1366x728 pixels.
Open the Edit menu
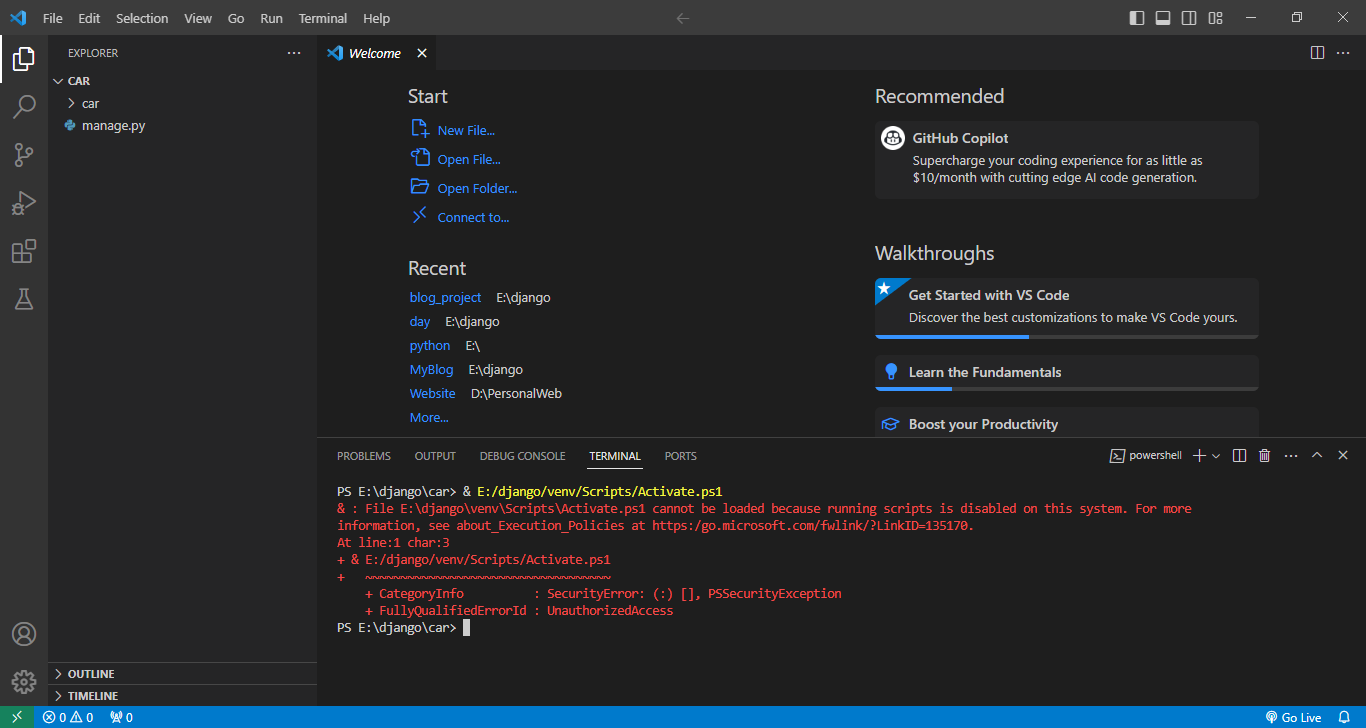click(x=89, y=18)
